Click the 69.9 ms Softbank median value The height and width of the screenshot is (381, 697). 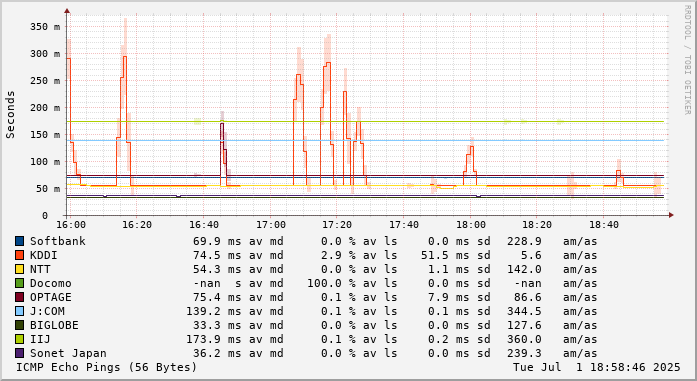pos(217,241)
